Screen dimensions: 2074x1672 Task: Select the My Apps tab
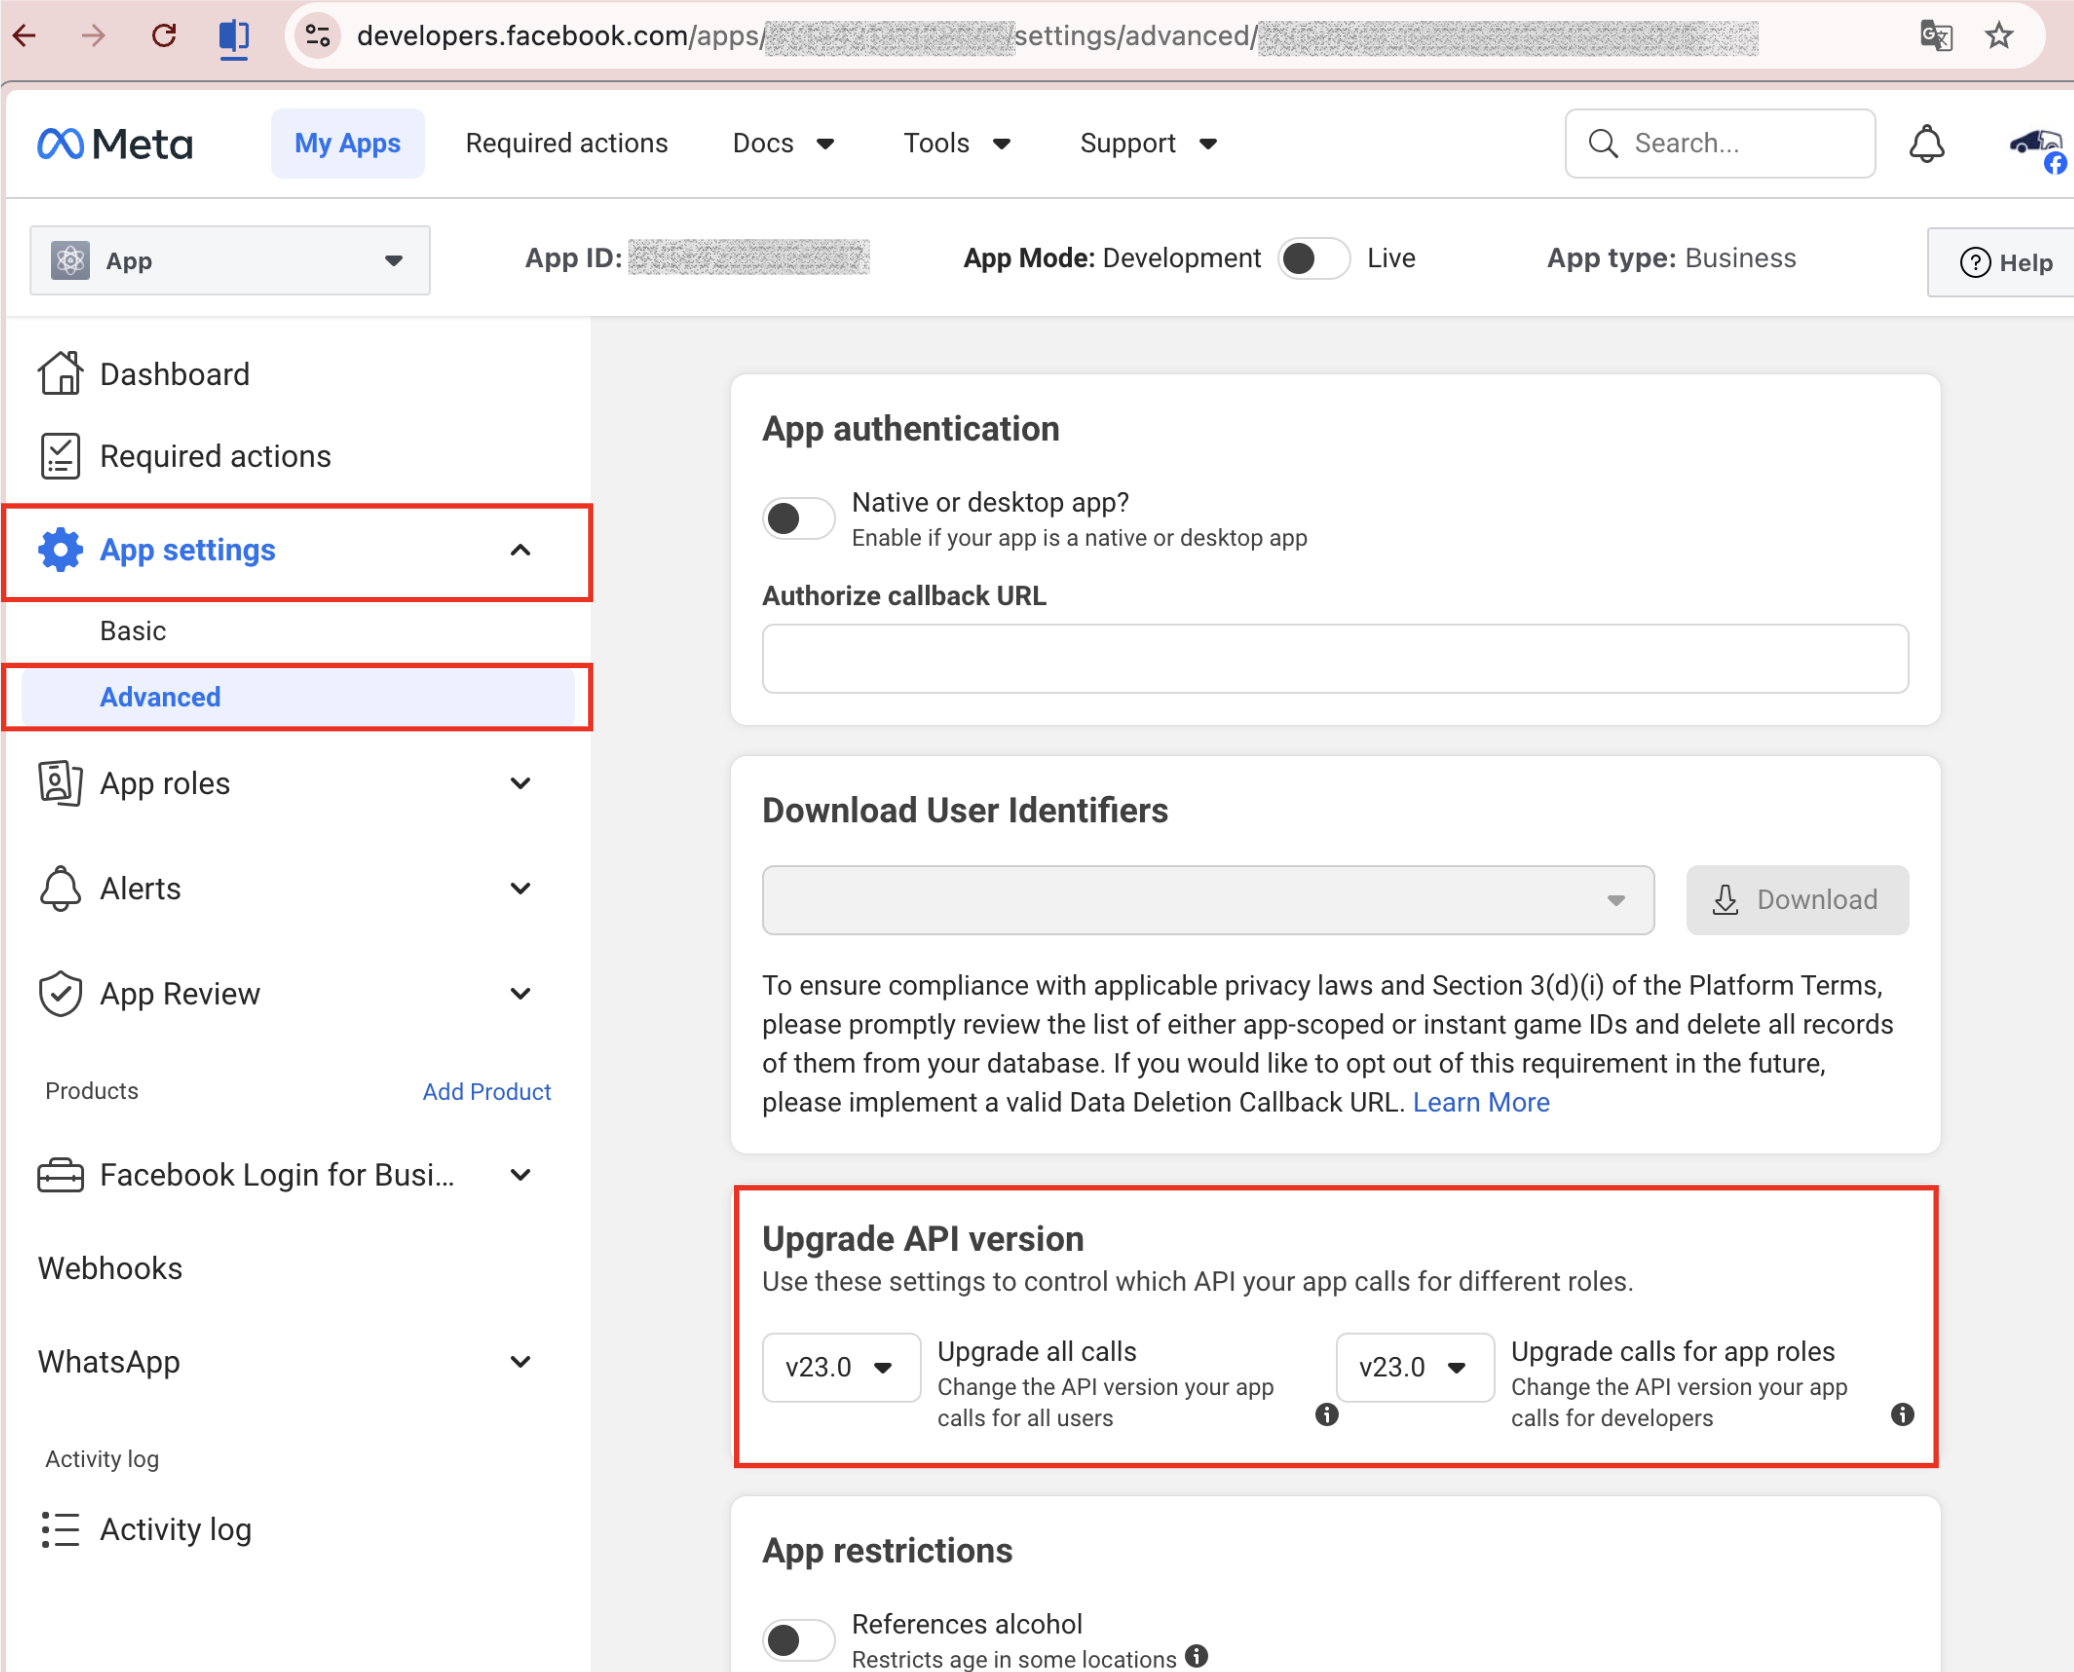[x=347, y=144]
